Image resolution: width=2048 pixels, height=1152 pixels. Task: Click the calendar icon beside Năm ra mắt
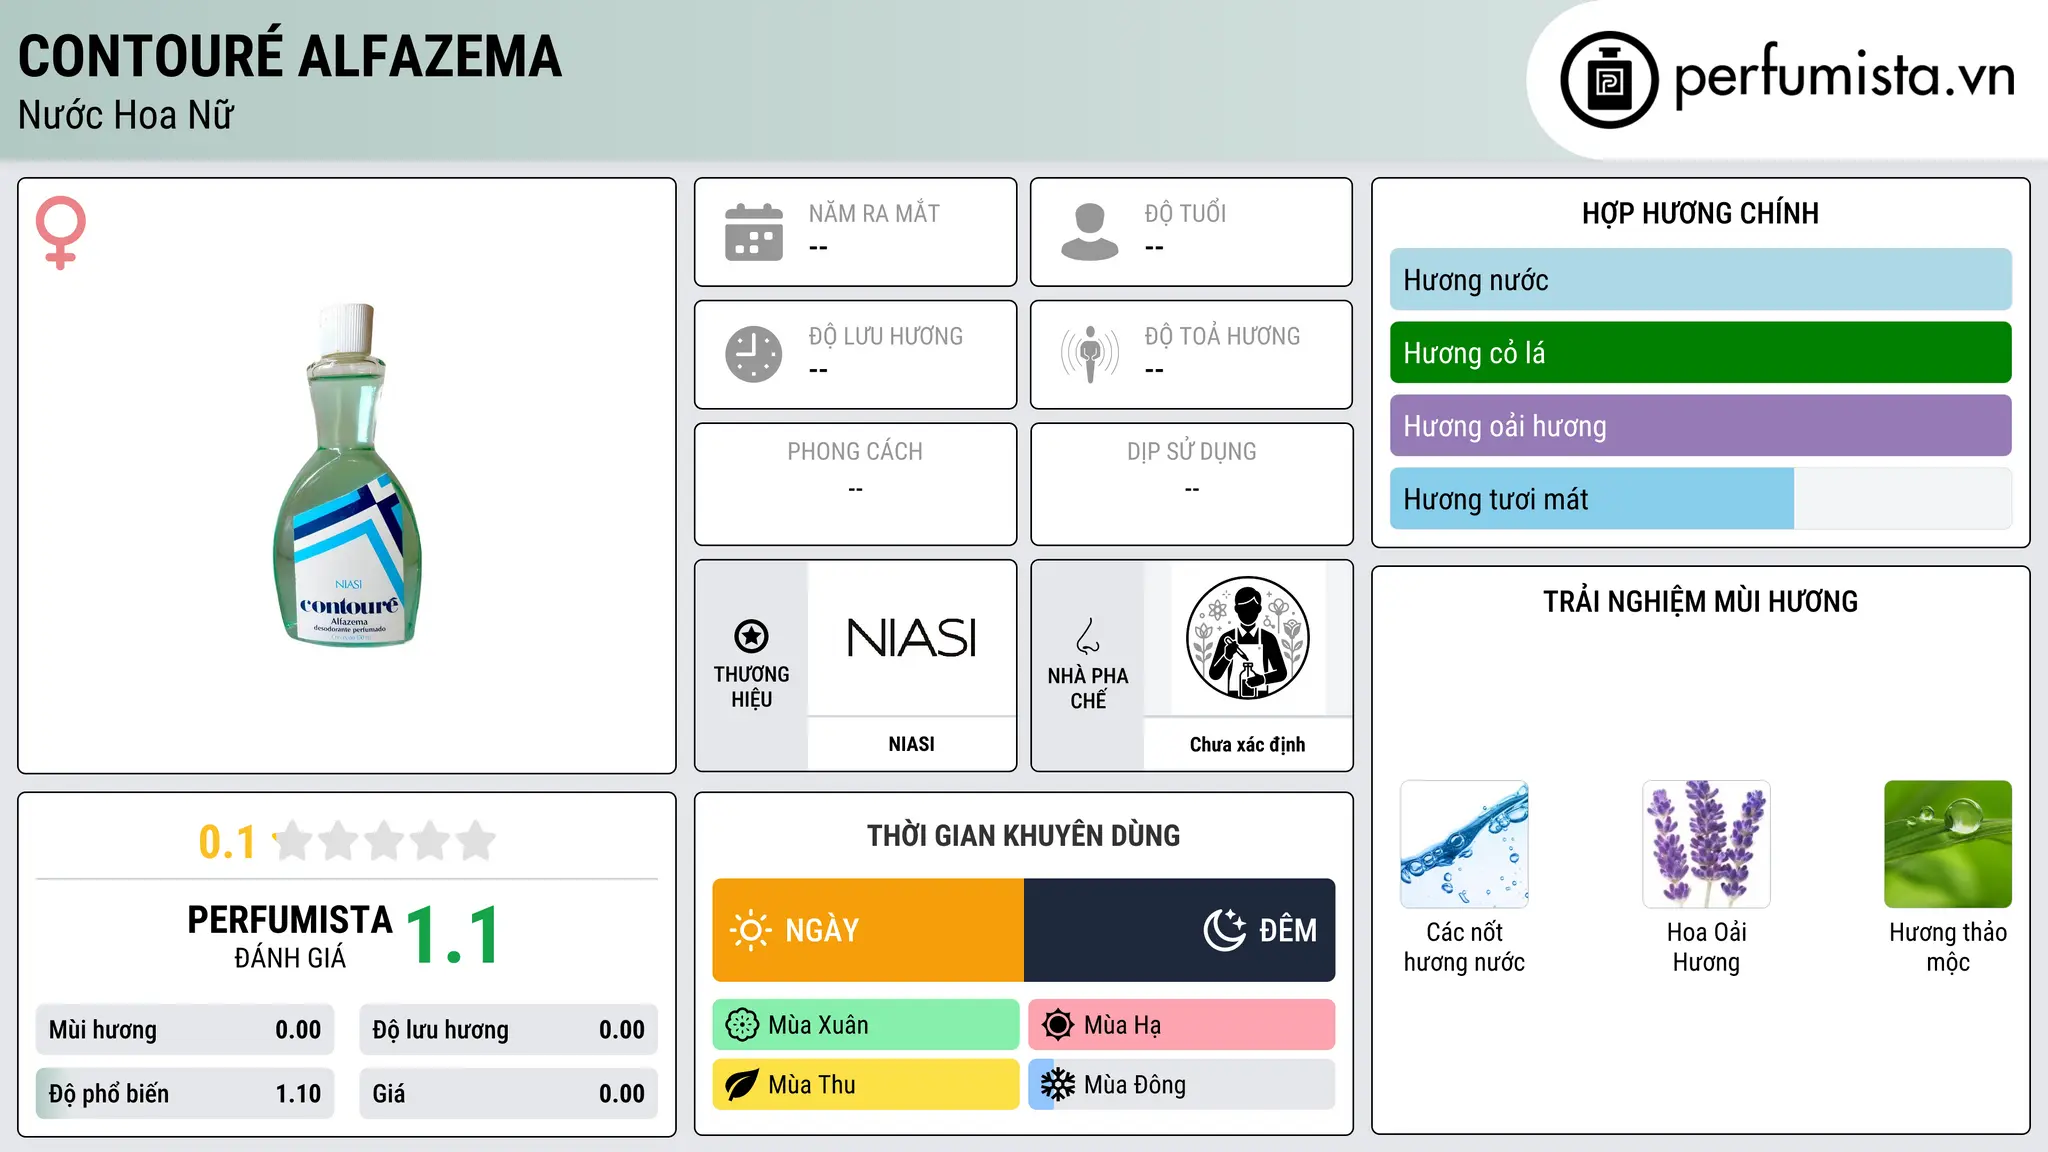pyautogui.click(x=754, y=232)
